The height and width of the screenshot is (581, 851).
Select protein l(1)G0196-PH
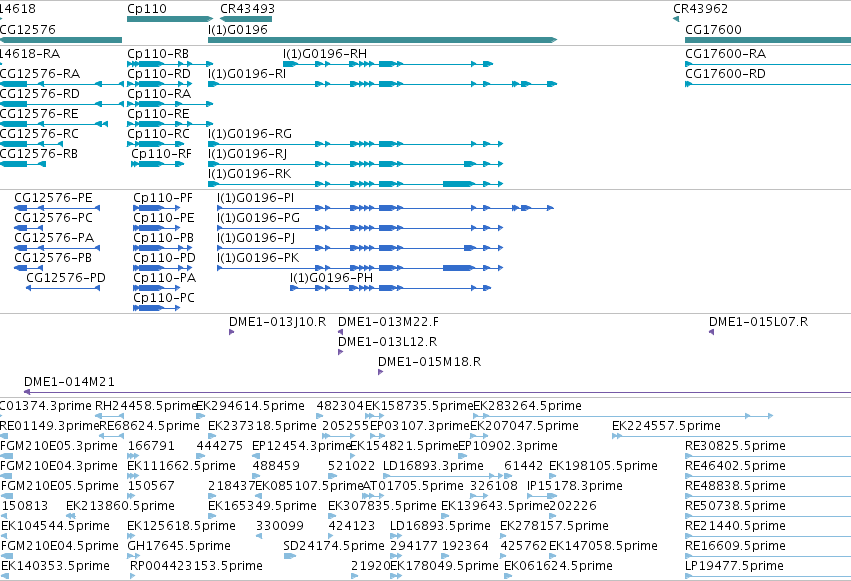tap(391, 288)
